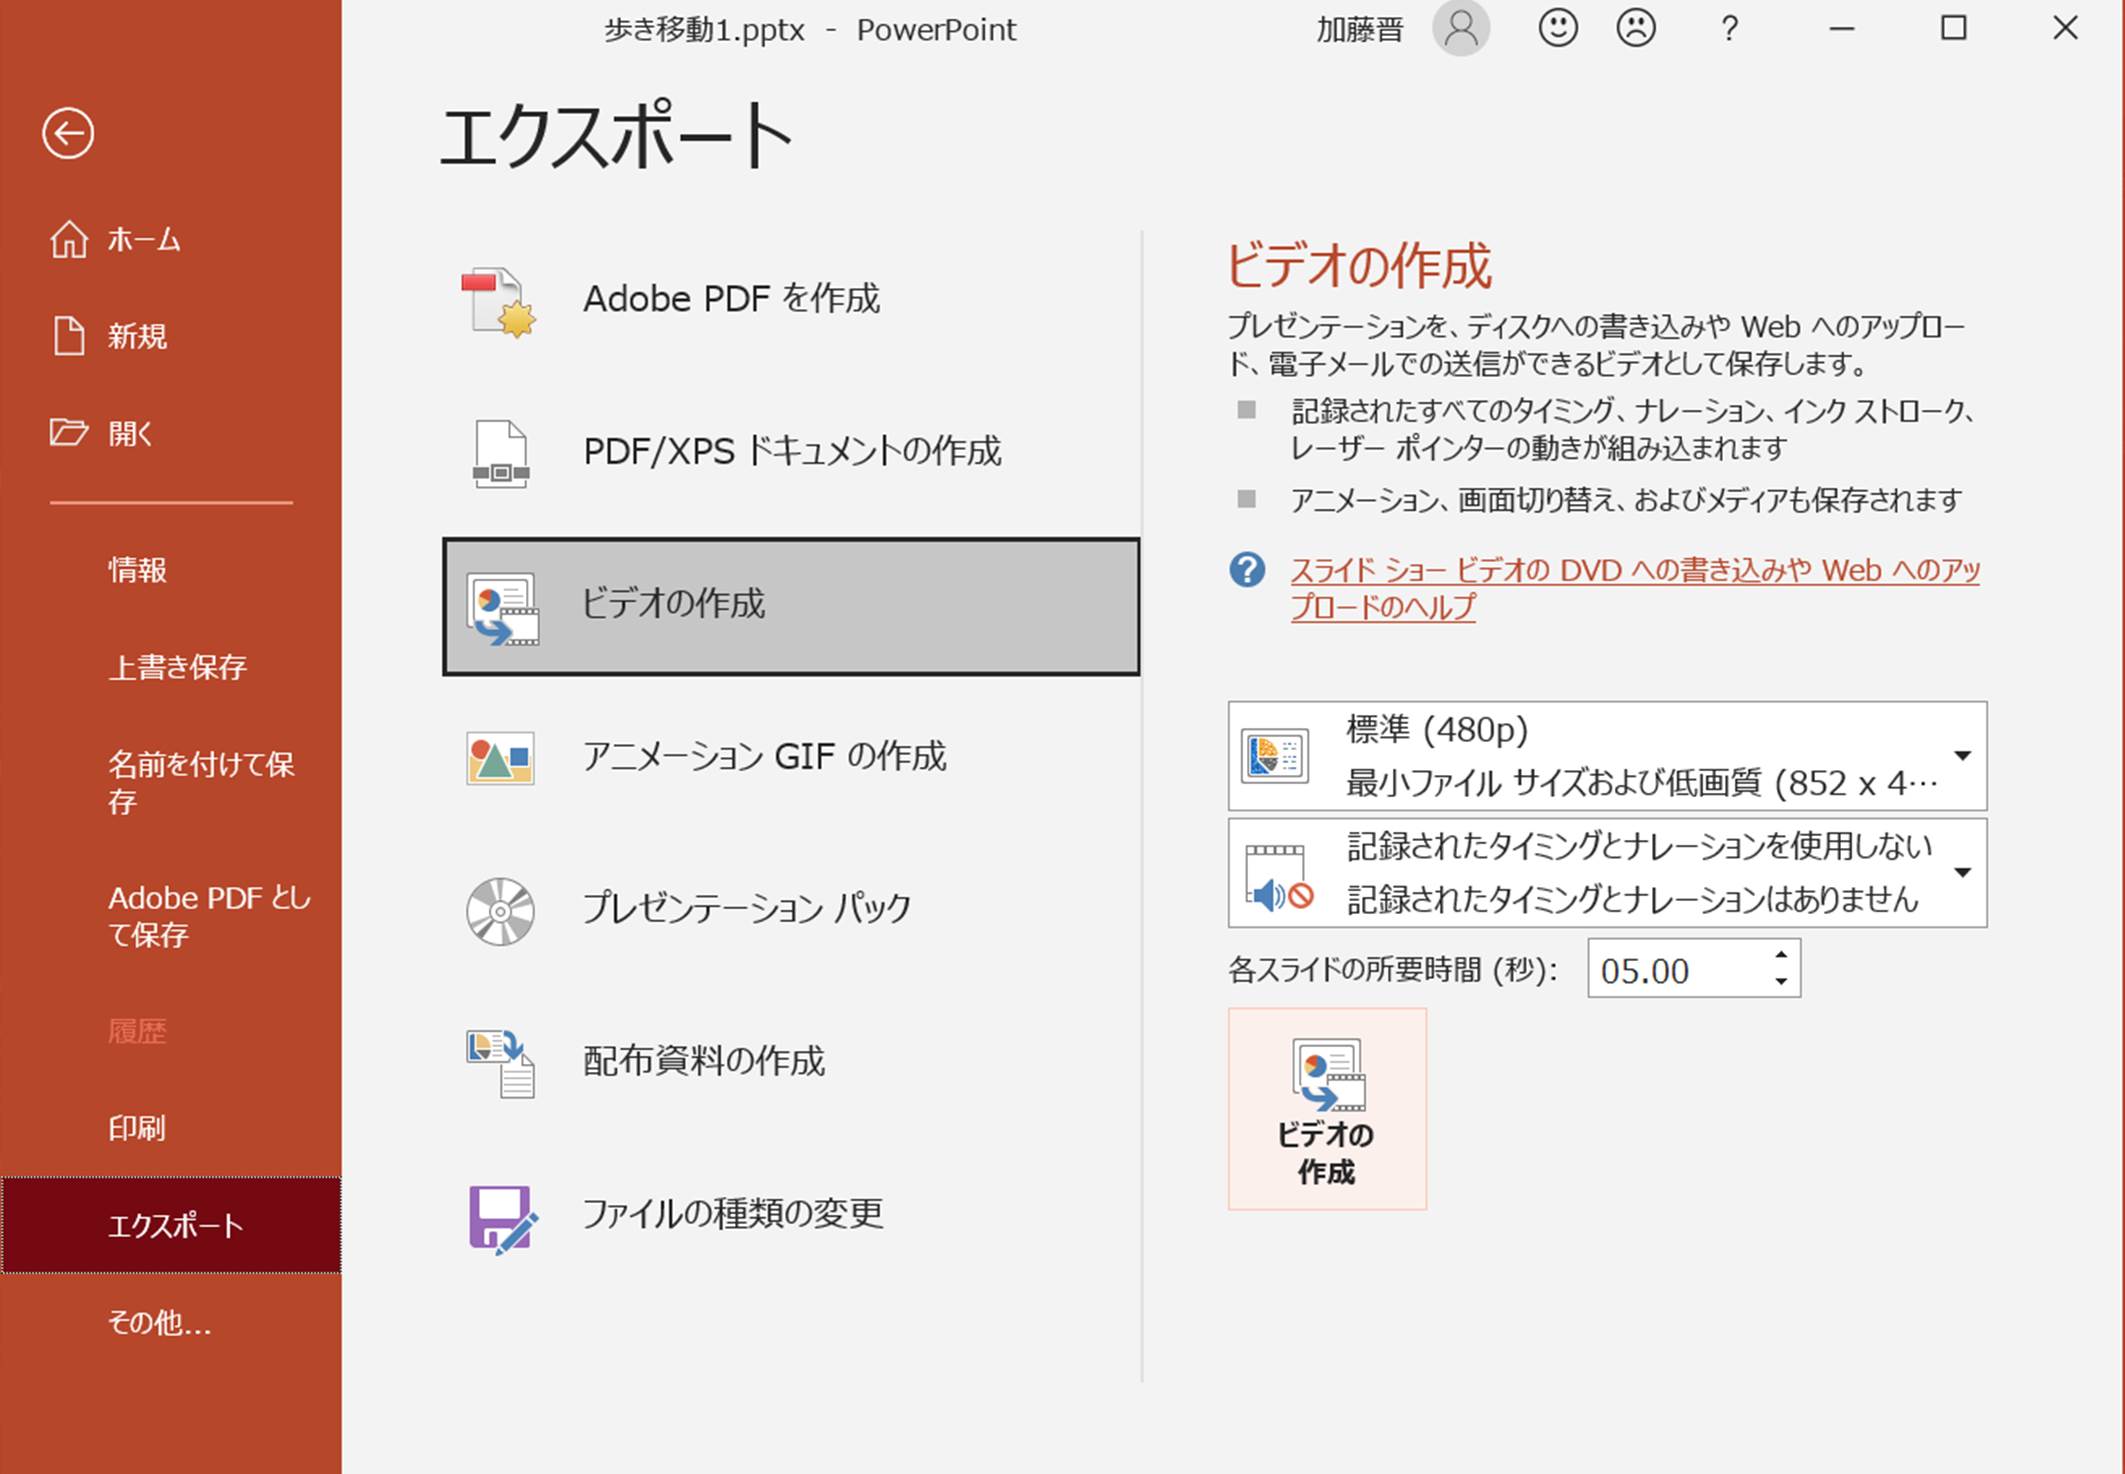The width and height of the screenshot is (2125, 1474).
Task: Click the 加藤晋 account avatar
Action: click(1460, 28)
